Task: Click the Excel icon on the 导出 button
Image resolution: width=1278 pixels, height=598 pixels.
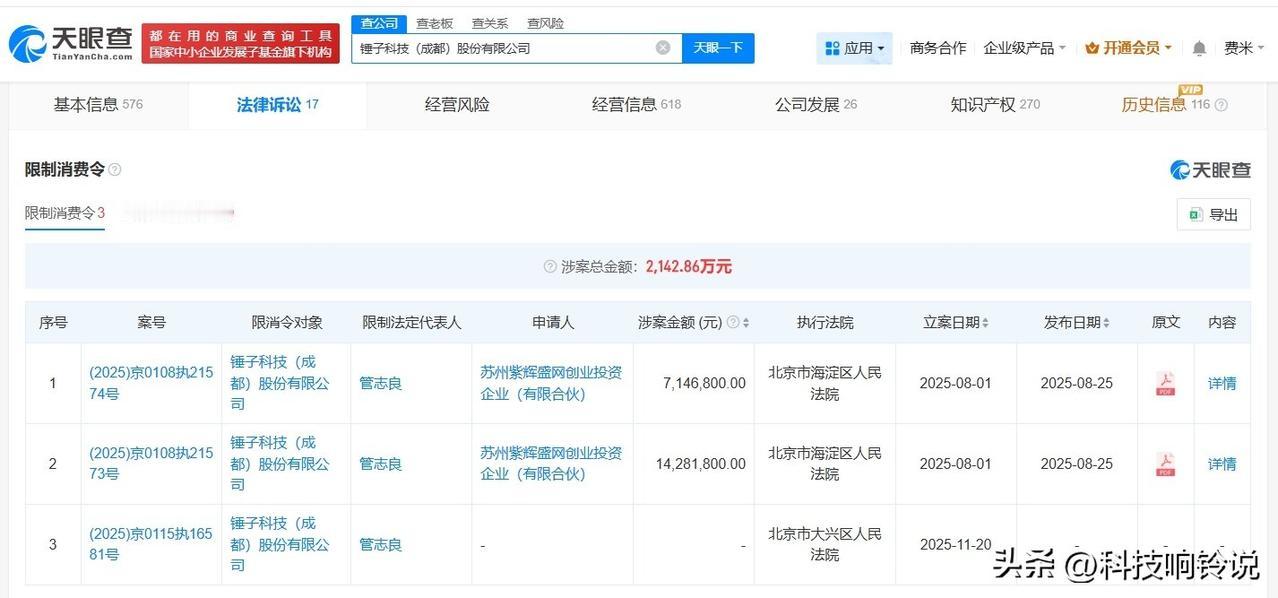Action: click(x=1196, y=214)
